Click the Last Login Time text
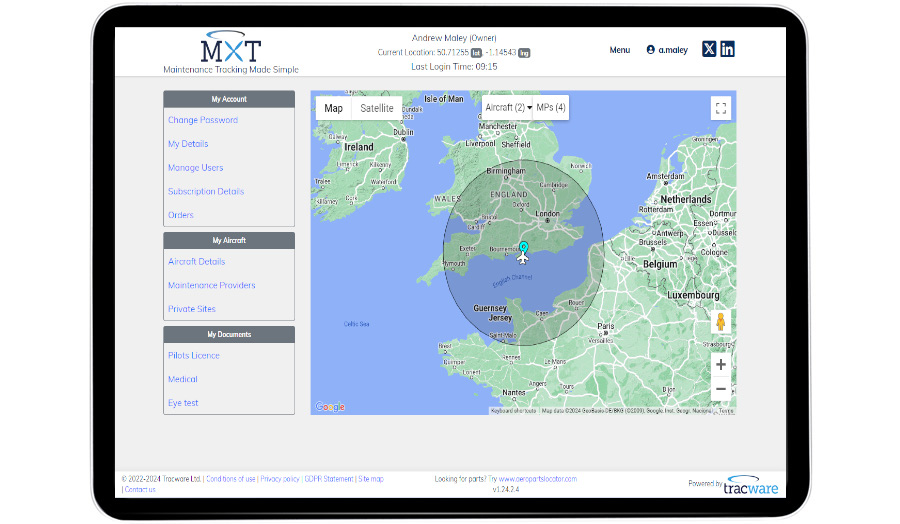The width and height of the screenshot is (900, 524). tap(454, 67)
